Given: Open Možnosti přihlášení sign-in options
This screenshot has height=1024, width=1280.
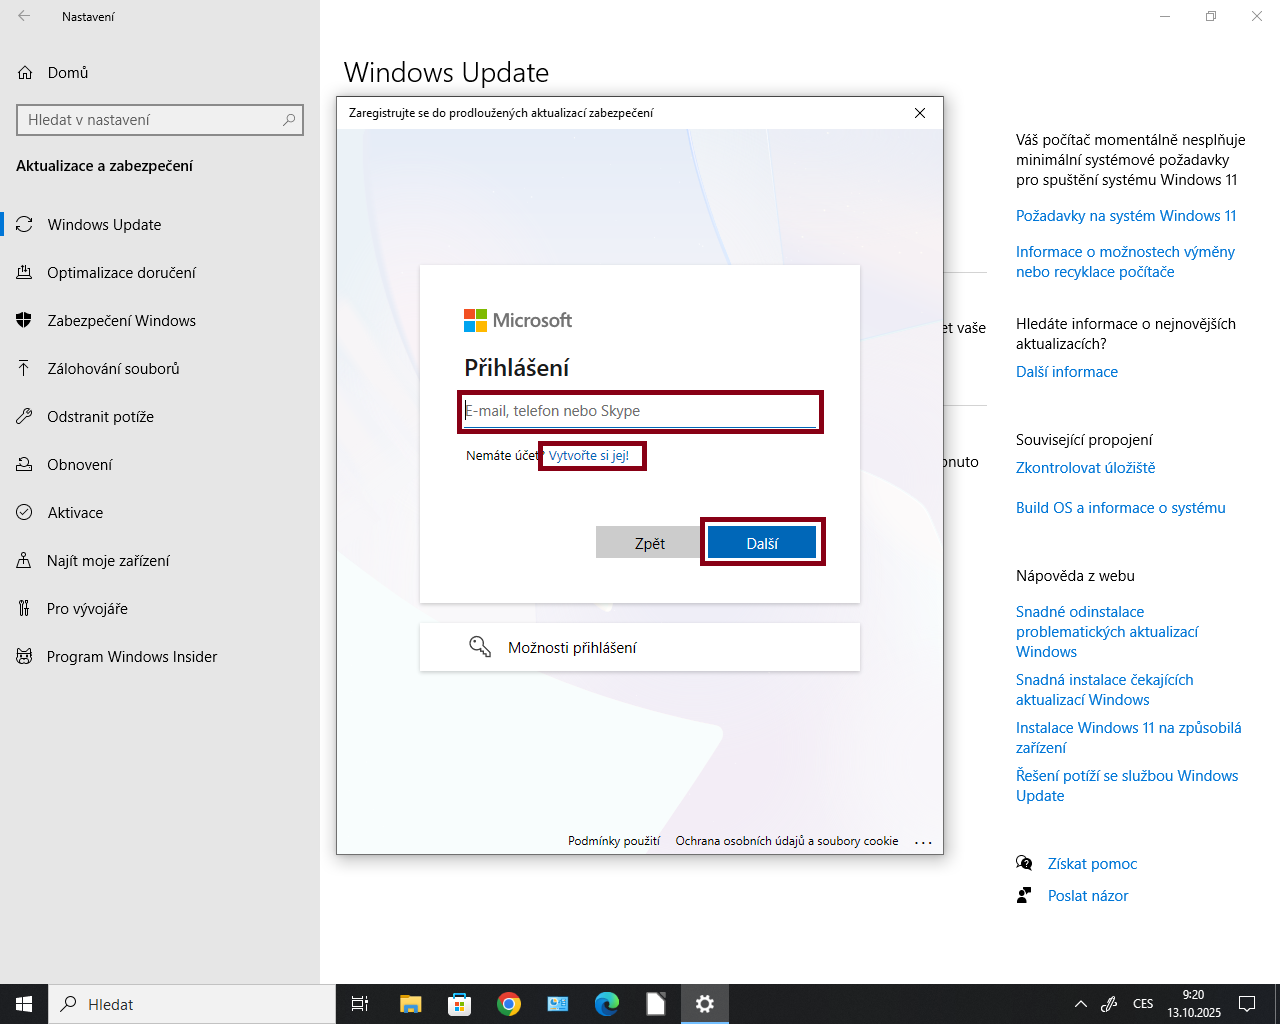Looking at the screenshot, I should [640, 647].
